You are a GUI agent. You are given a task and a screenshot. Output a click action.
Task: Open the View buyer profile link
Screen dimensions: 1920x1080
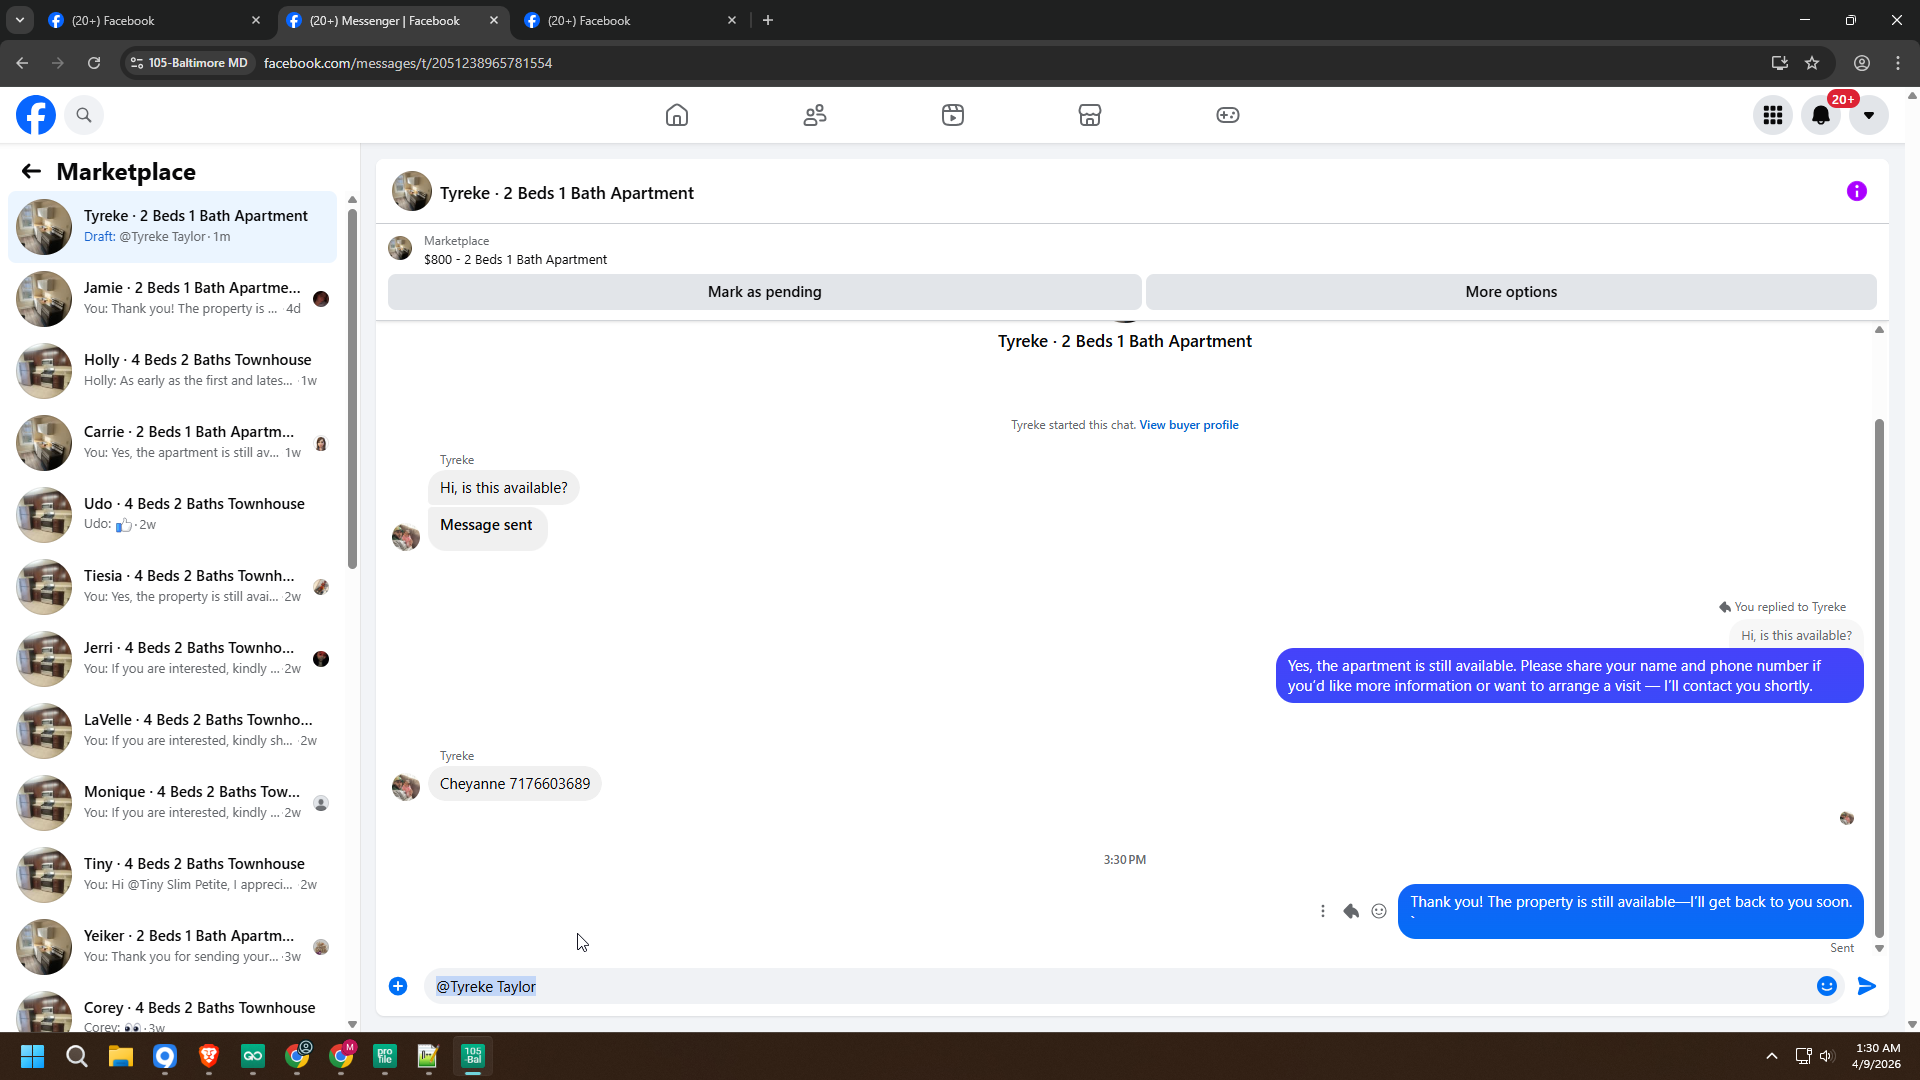click(x=1189, y=425)
